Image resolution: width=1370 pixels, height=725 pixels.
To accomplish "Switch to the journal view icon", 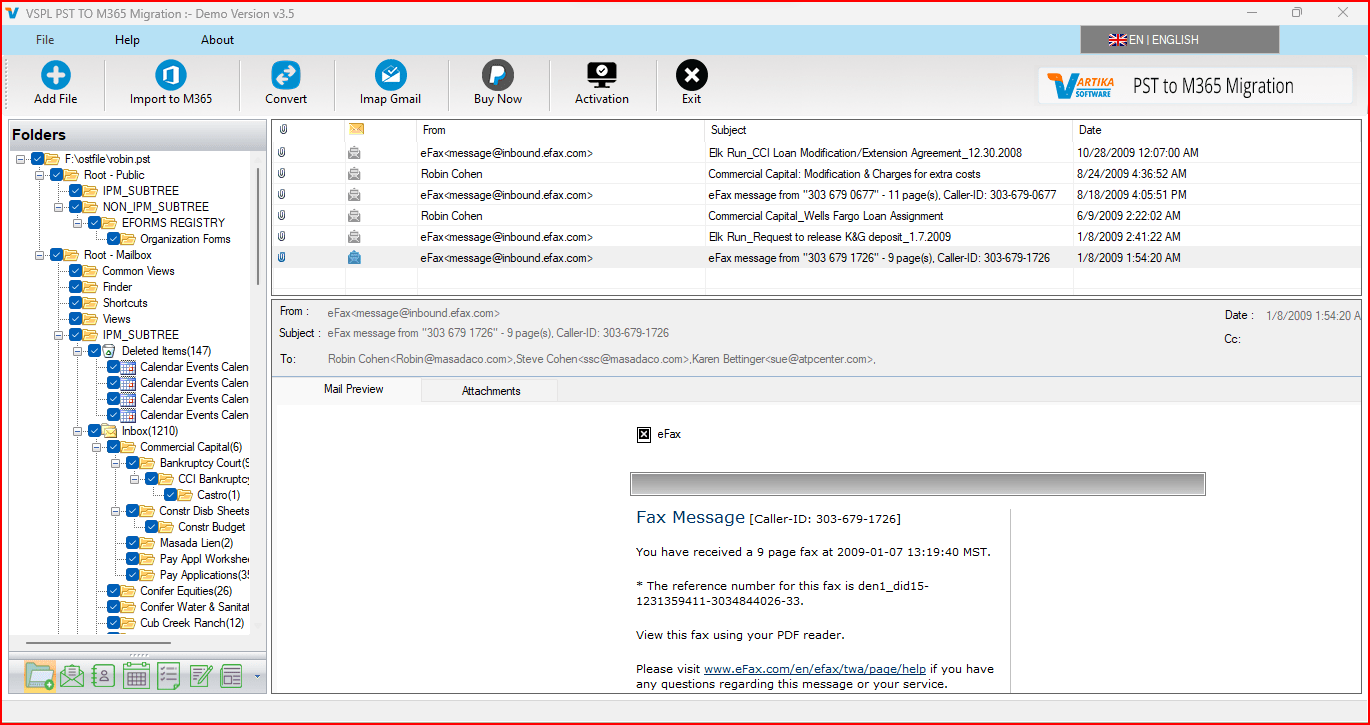I will [232, 676].
